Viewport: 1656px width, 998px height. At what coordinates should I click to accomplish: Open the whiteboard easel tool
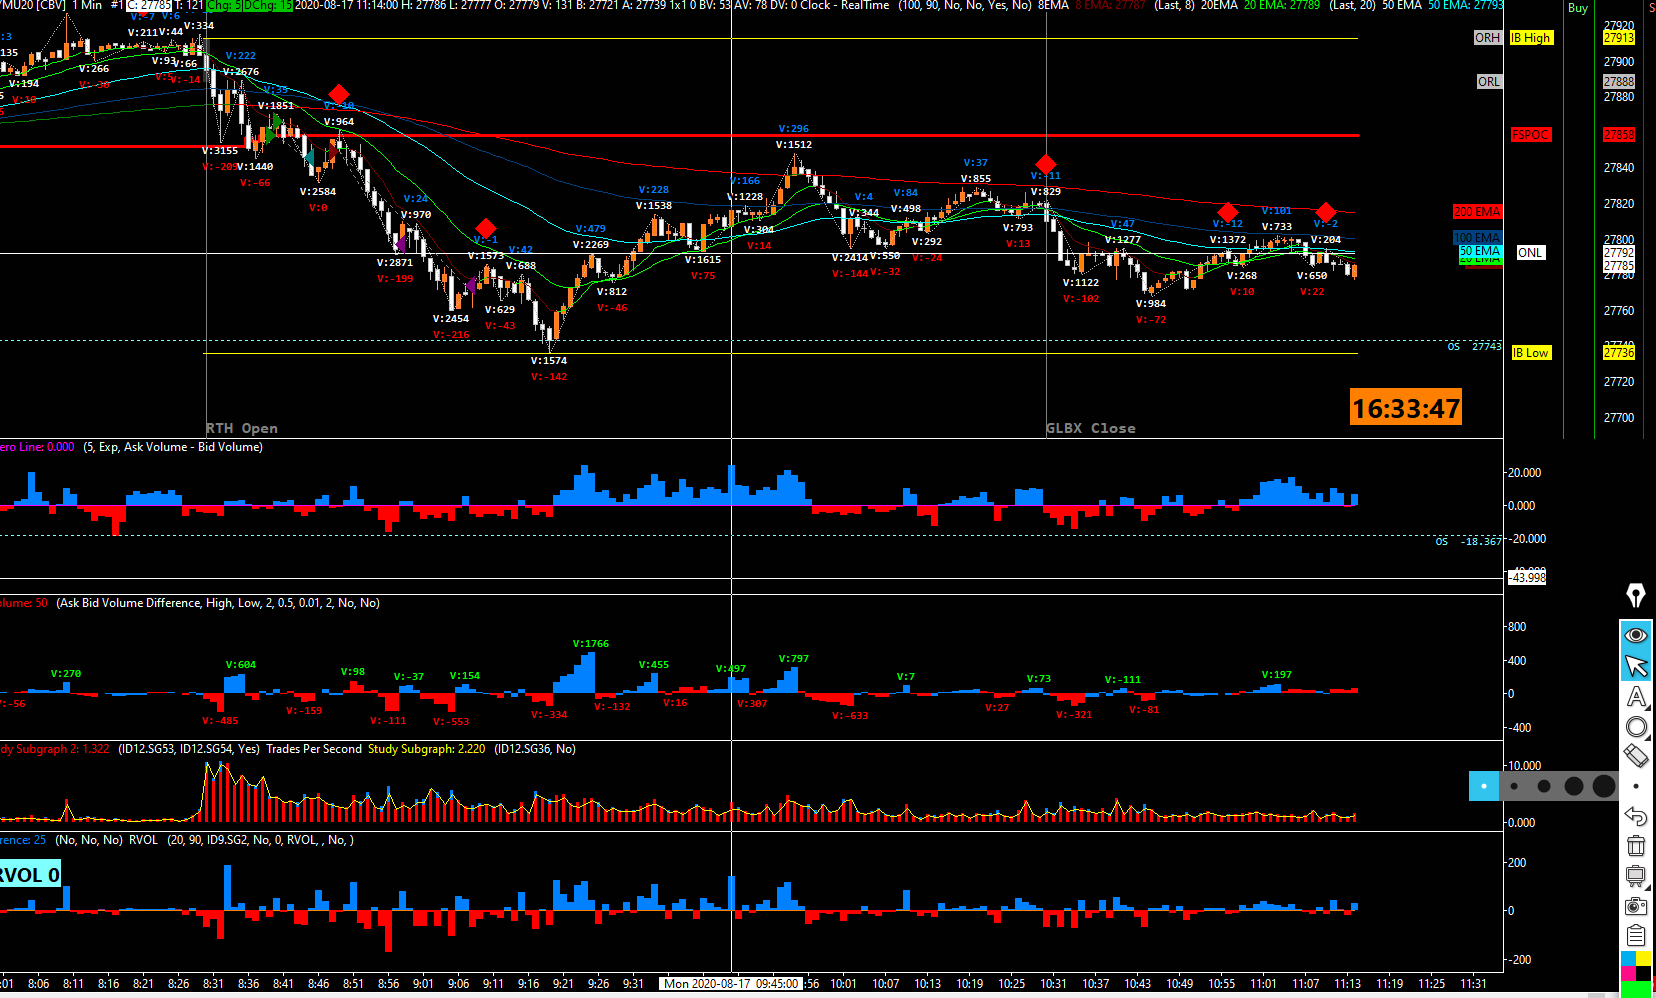coord(1636,876)
